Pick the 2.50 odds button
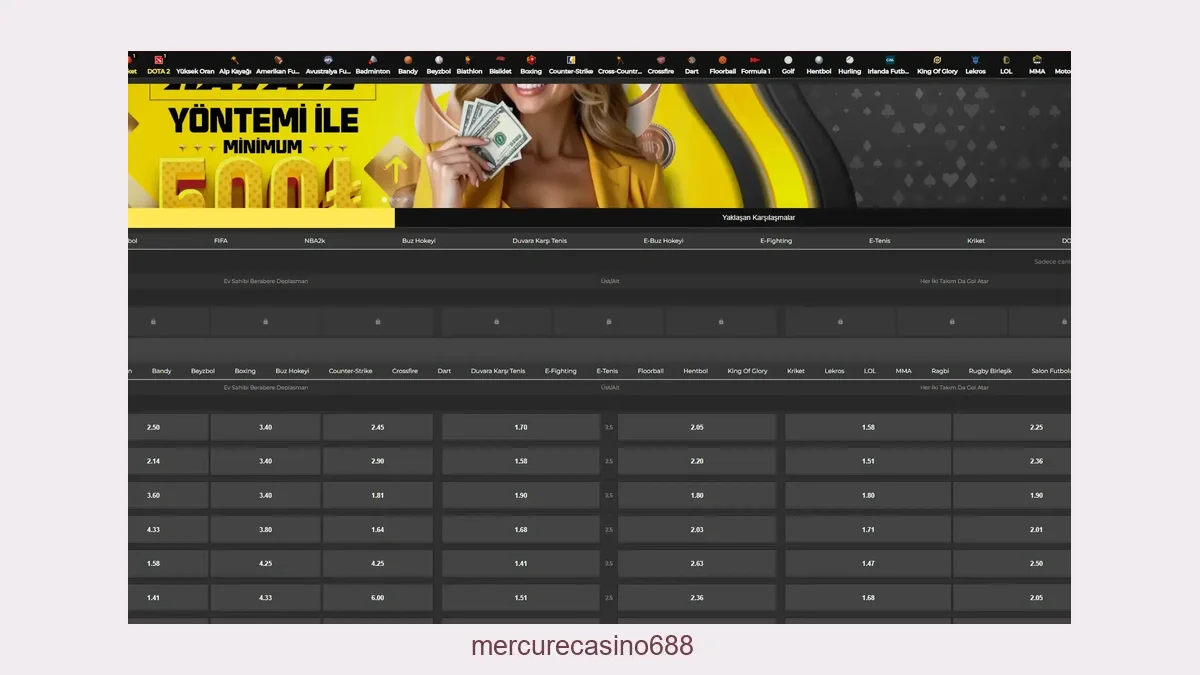Screen dimensions: 1200x675 pyautogui.click(x=153, y=427)
